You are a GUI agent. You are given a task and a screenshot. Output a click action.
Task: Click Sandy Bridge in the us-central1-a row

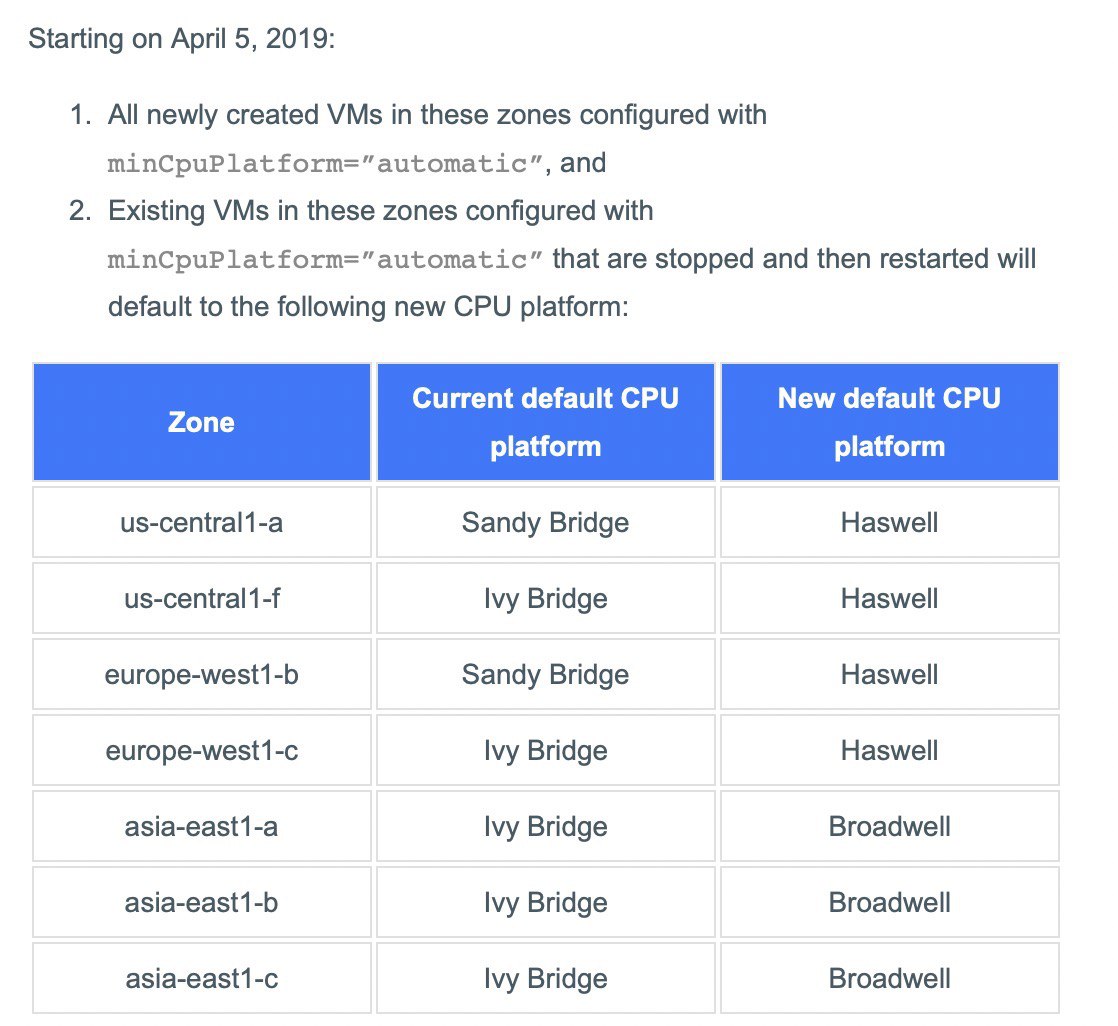point(545,522)
